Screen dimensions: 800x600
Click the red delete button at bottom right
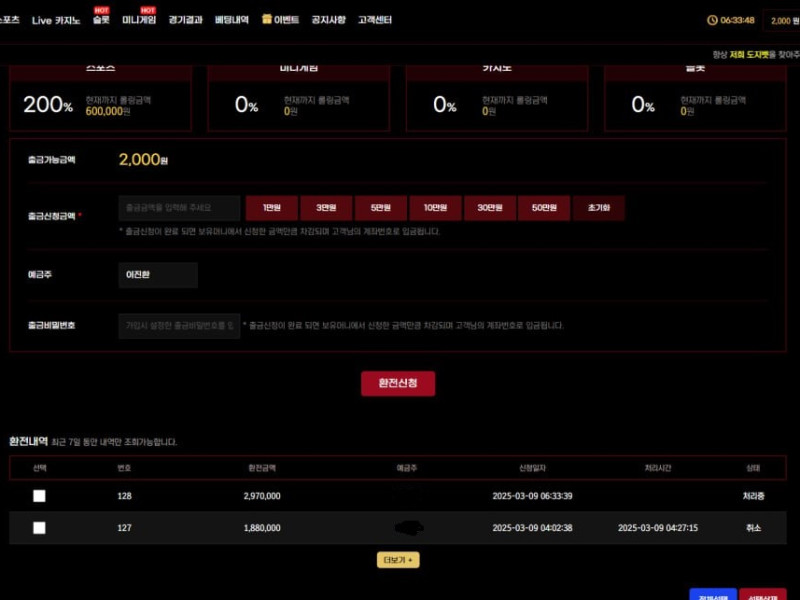click(763, 595)
